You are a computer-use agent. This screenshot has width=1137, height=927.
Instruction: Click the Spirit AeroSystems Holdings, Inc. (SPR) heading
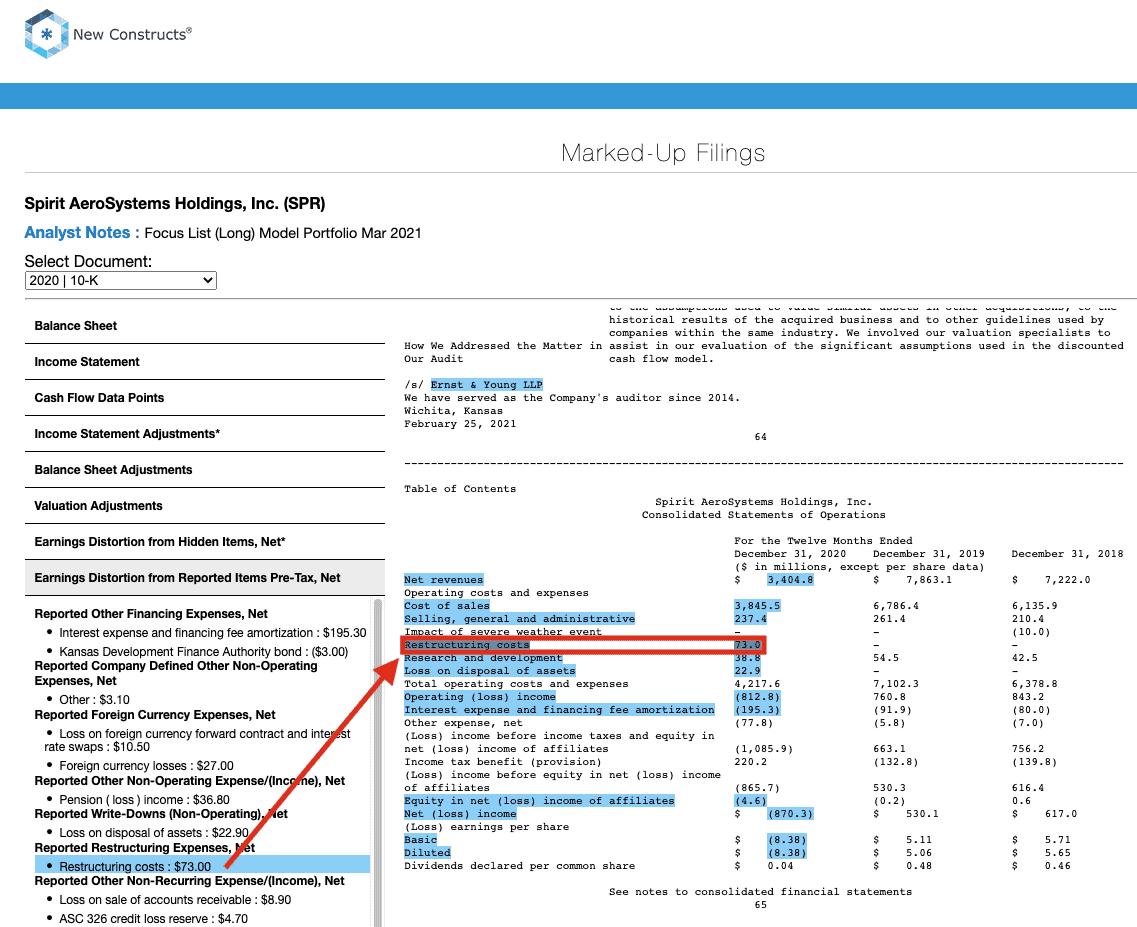[175, 204]
